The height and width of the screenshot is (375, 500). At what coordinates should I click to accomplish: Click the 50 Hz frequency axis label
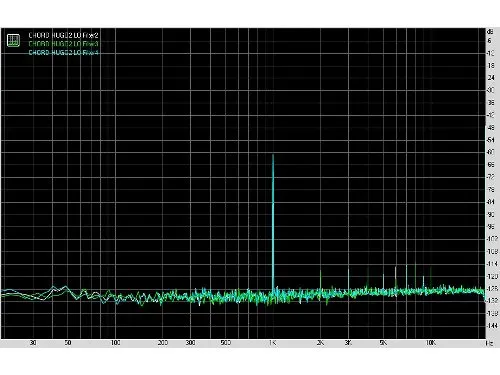(68, 343)
